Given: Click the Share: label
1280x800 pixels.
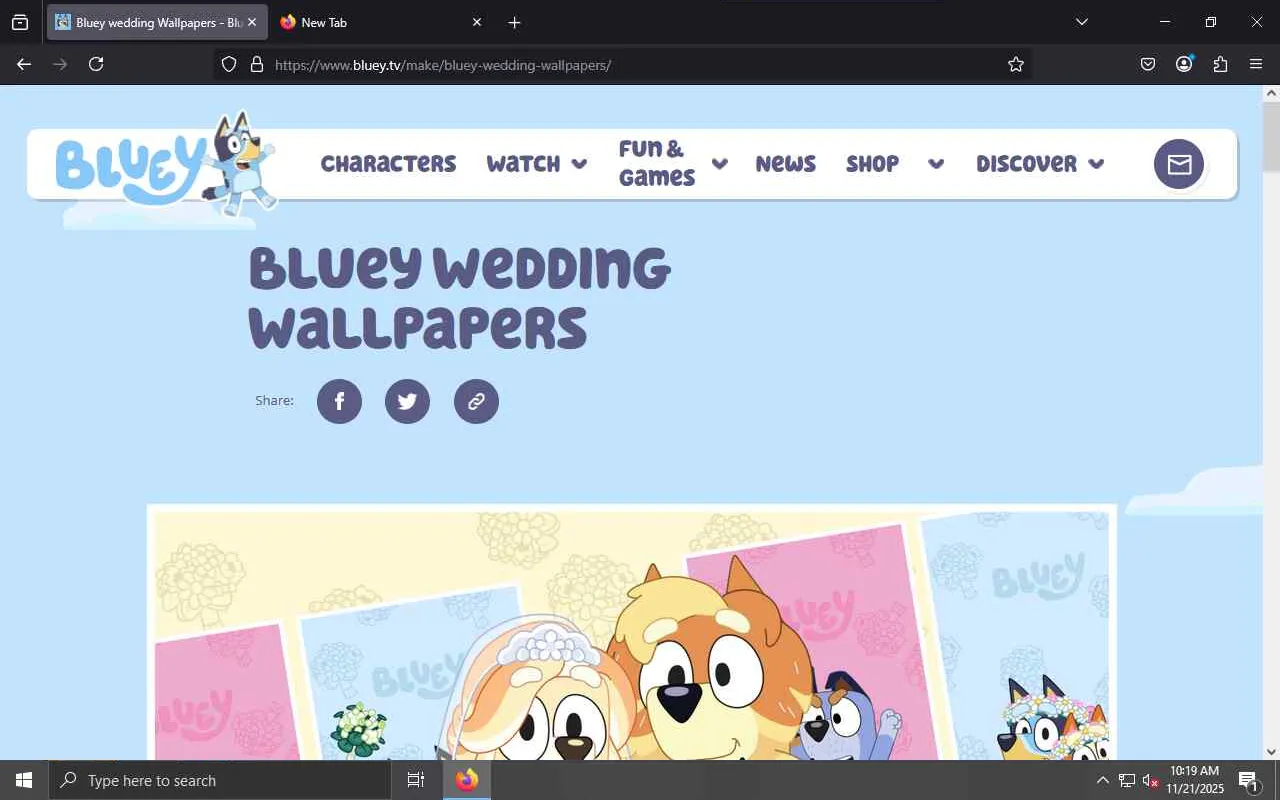Looking at the screenshot, I should click(274, 400).
